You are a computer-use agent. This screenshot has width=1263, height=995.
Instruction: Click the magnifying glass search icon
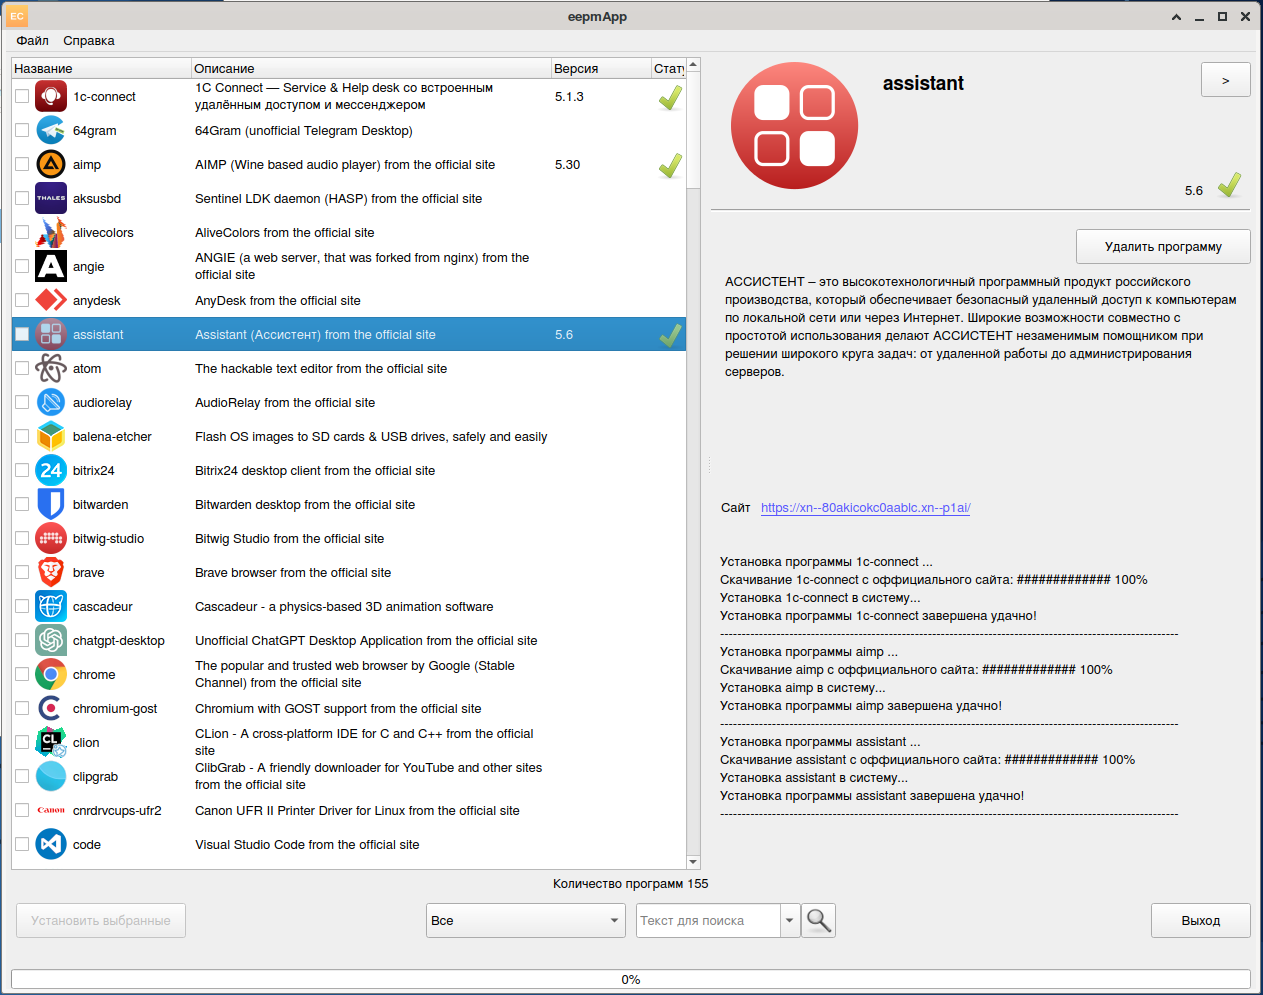click(x=819, y=920)
